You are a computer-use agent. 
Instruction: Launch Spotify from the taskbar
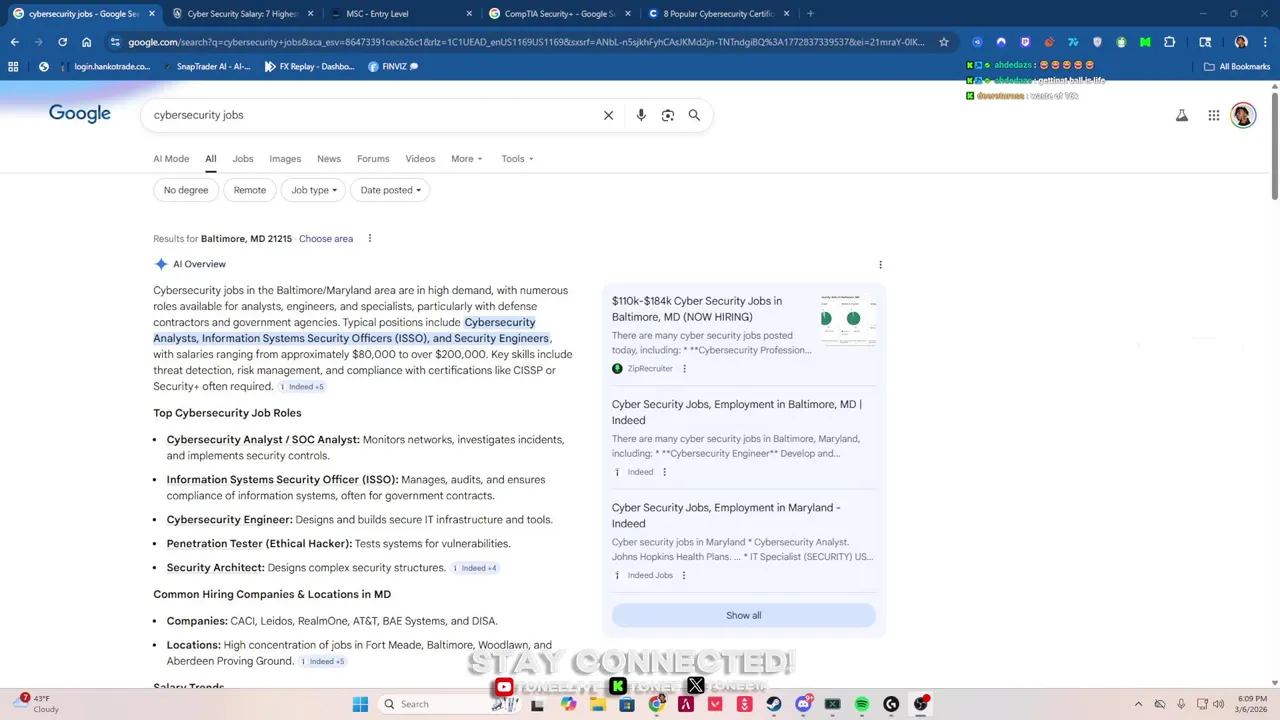[x=862, y=704]
